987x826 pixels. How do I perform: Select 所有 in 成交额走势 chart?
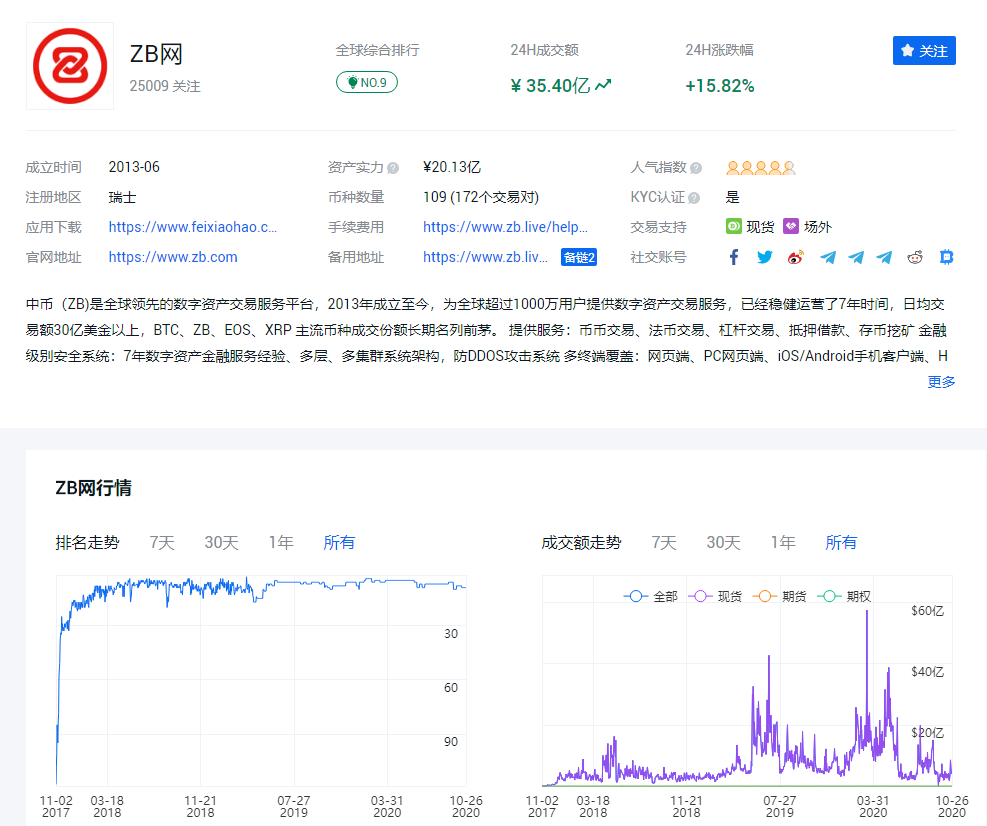(x=841, y=543)
